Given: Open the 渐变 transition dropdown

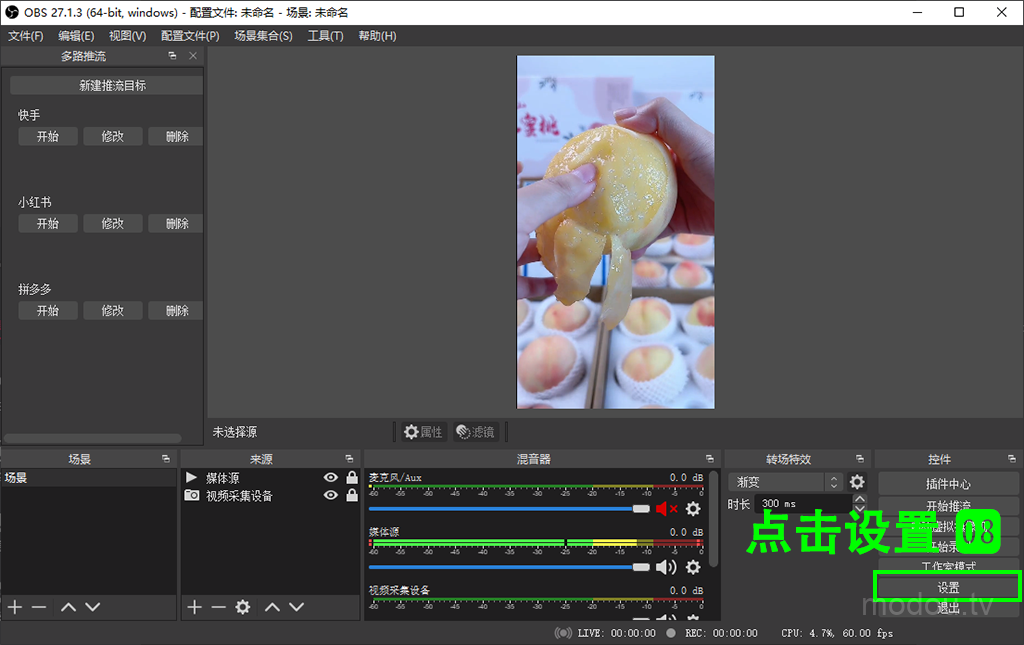Looking at the screenshot, I should [785, 482].
